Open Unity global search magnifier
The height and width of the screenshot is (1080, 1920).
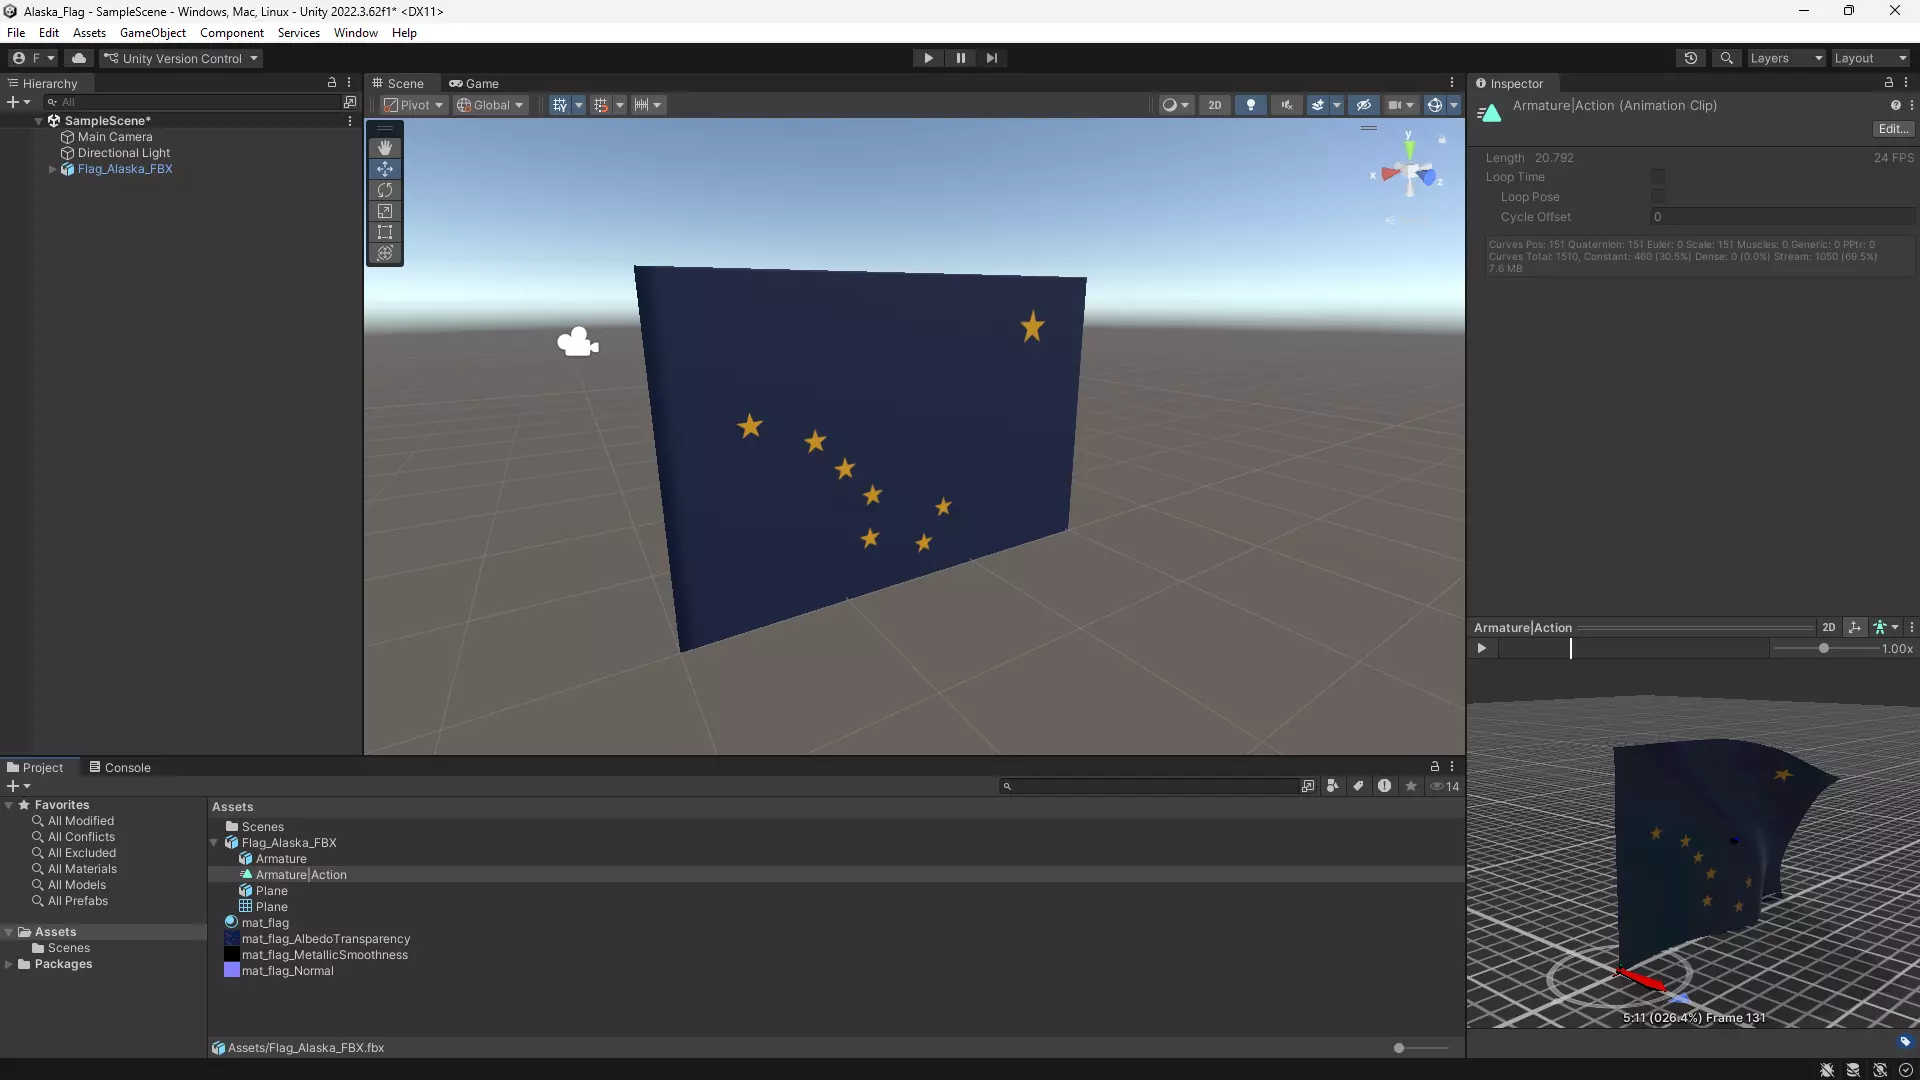pyautogui.click(x=1727, y=58)
